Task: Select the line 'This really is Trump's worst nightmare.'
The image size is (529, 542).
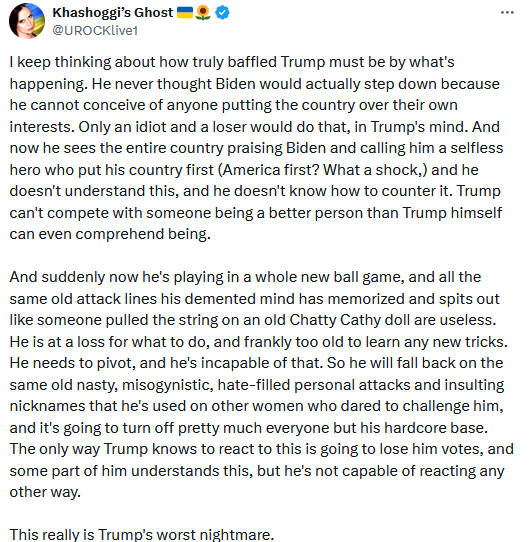Action: [142, 534]
